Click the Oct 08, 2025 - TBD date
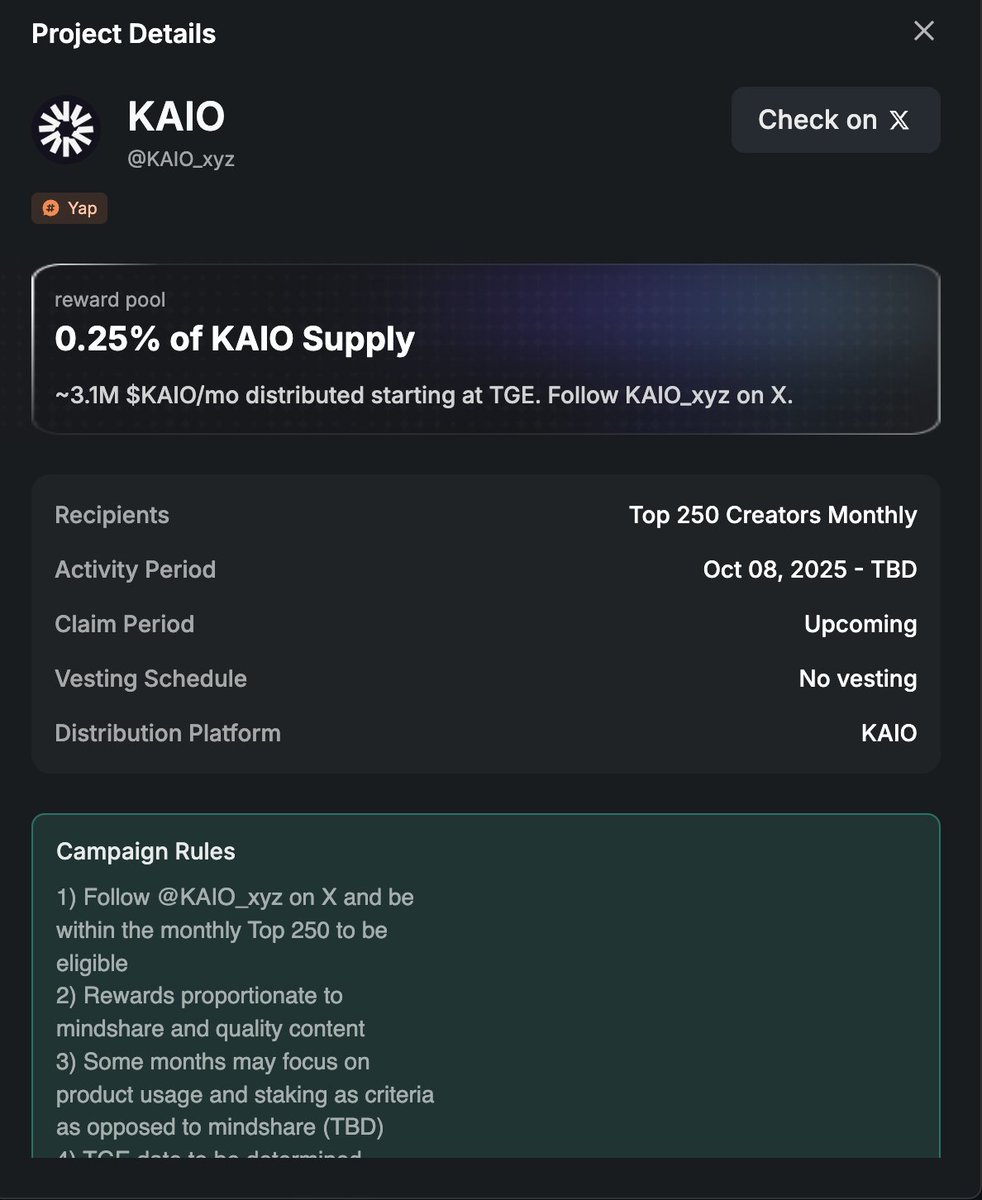Screen dimensions: 982x1200 [x=809, y=570]
